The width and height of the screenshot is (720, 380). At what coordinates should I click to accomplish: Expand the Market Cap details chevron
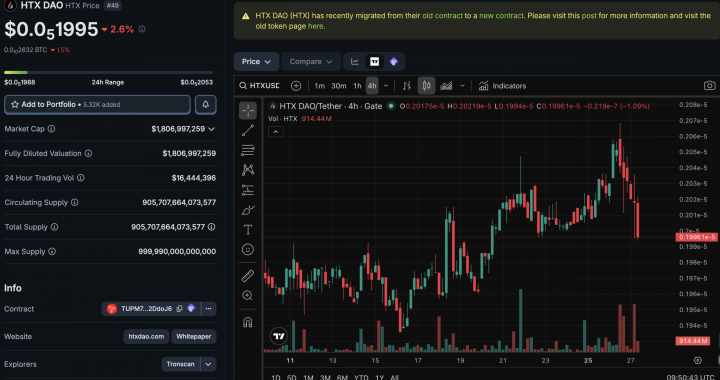pyautogui.click(x=211, y=129)
